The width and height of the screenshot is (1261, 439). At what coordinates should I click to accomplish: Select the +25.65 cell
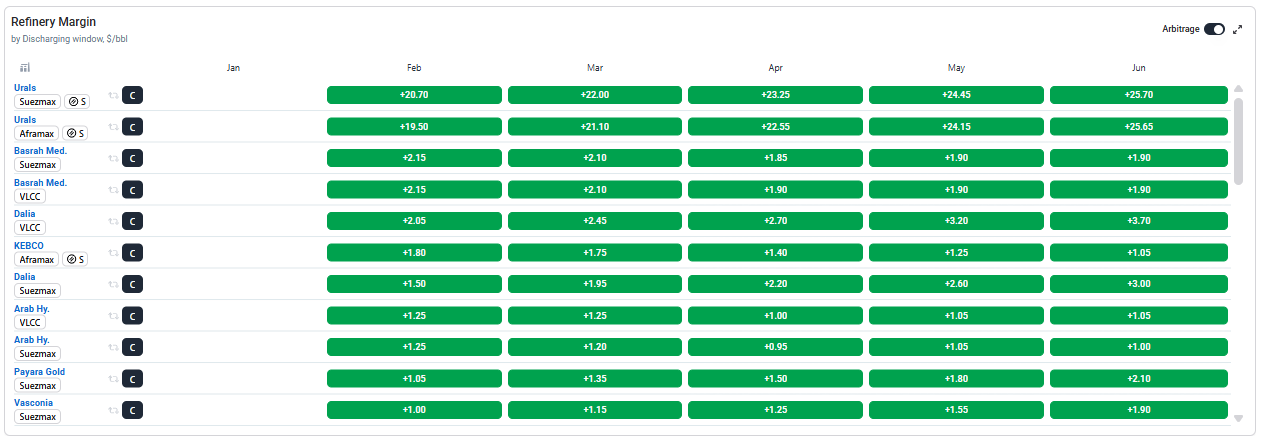(1138, 127)
